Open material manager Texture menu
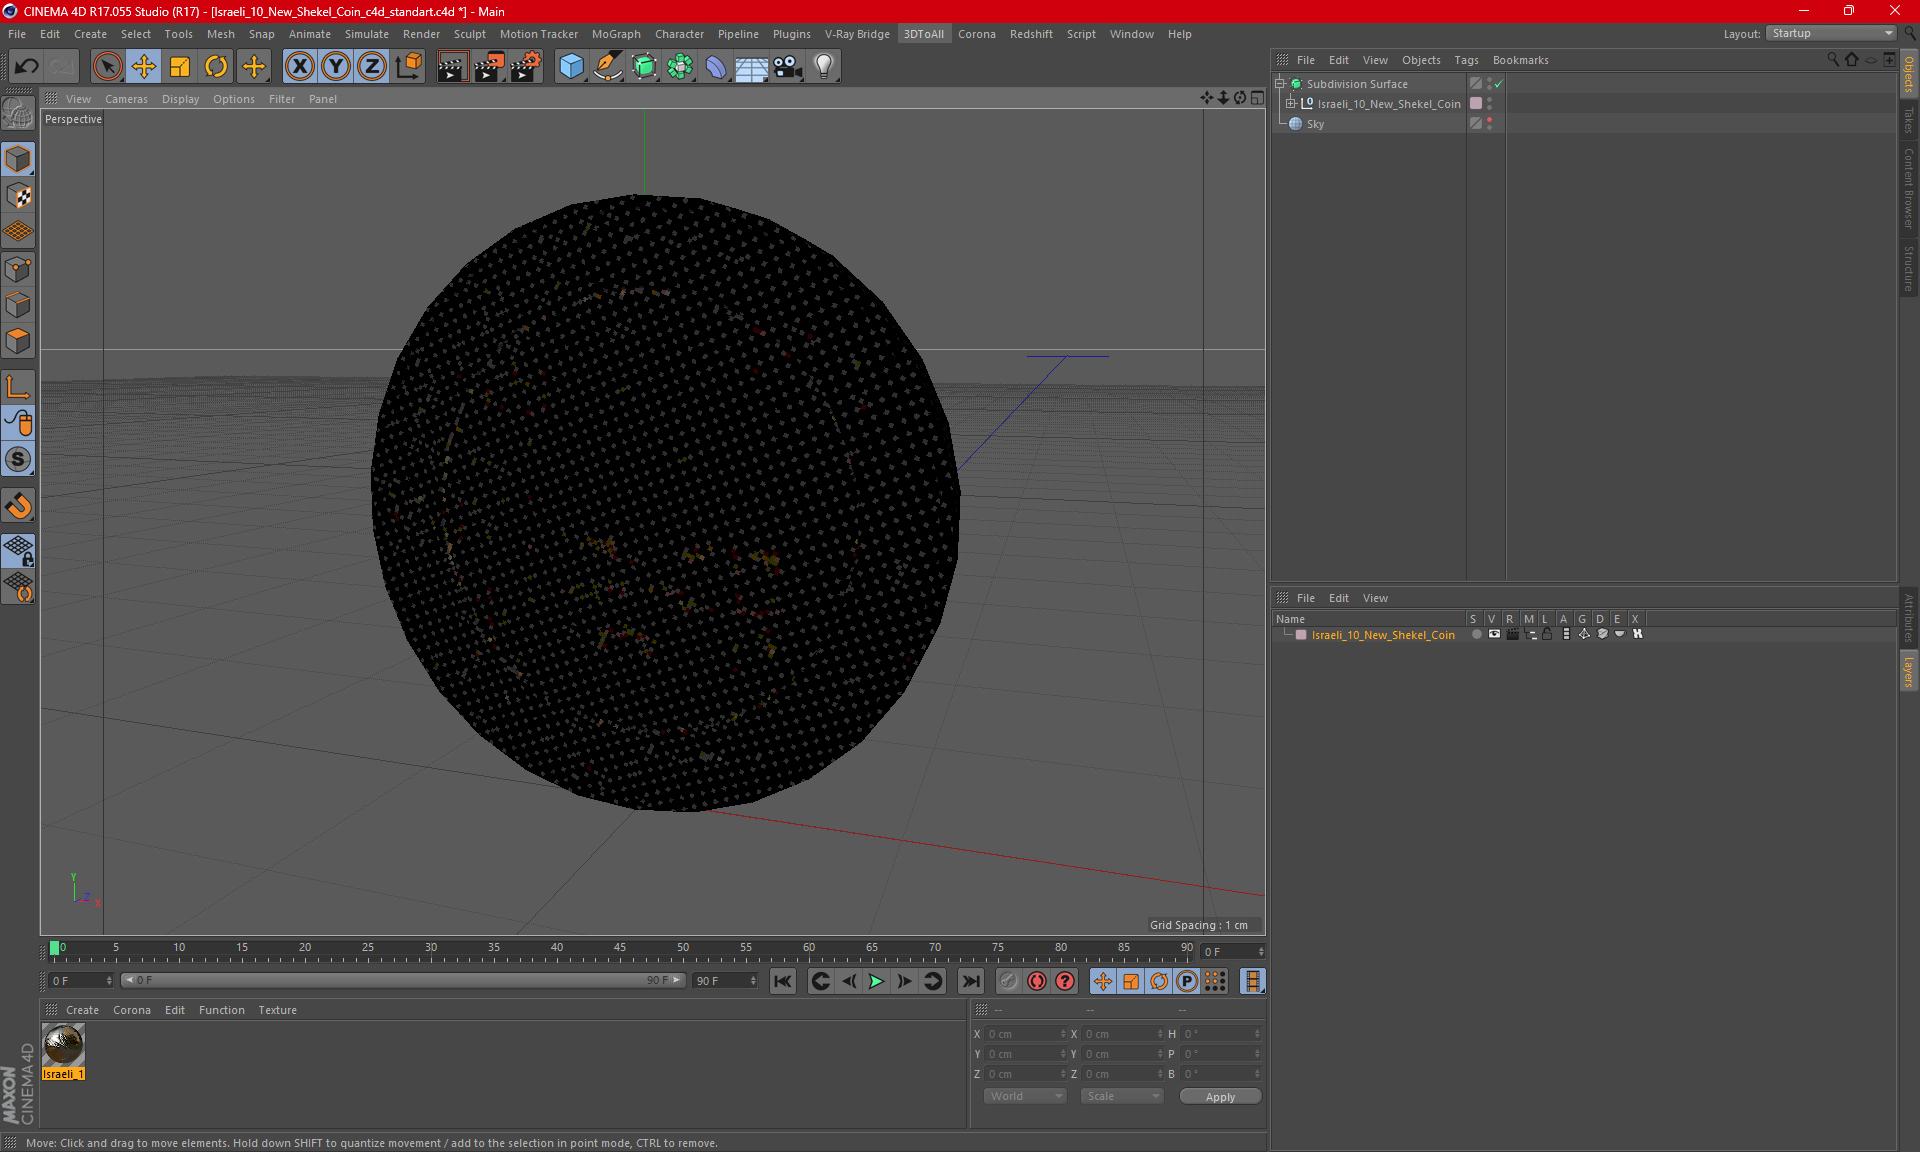Image resolution: width=1920 pixels, height=1152 pixels. point(277,1010)
